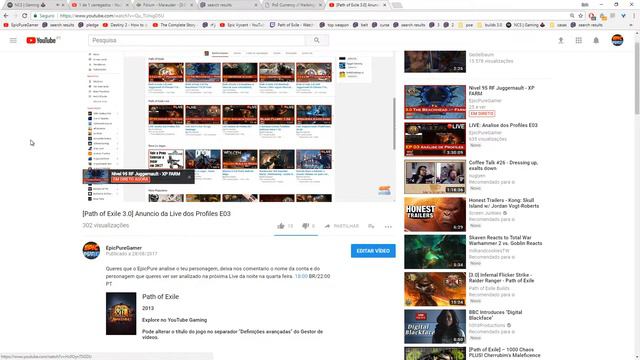The width and height of the screenshot is (640, 360).
Task: Open the poe bookmarks folder
Action: pyautogui.click(x=466, y=25)
